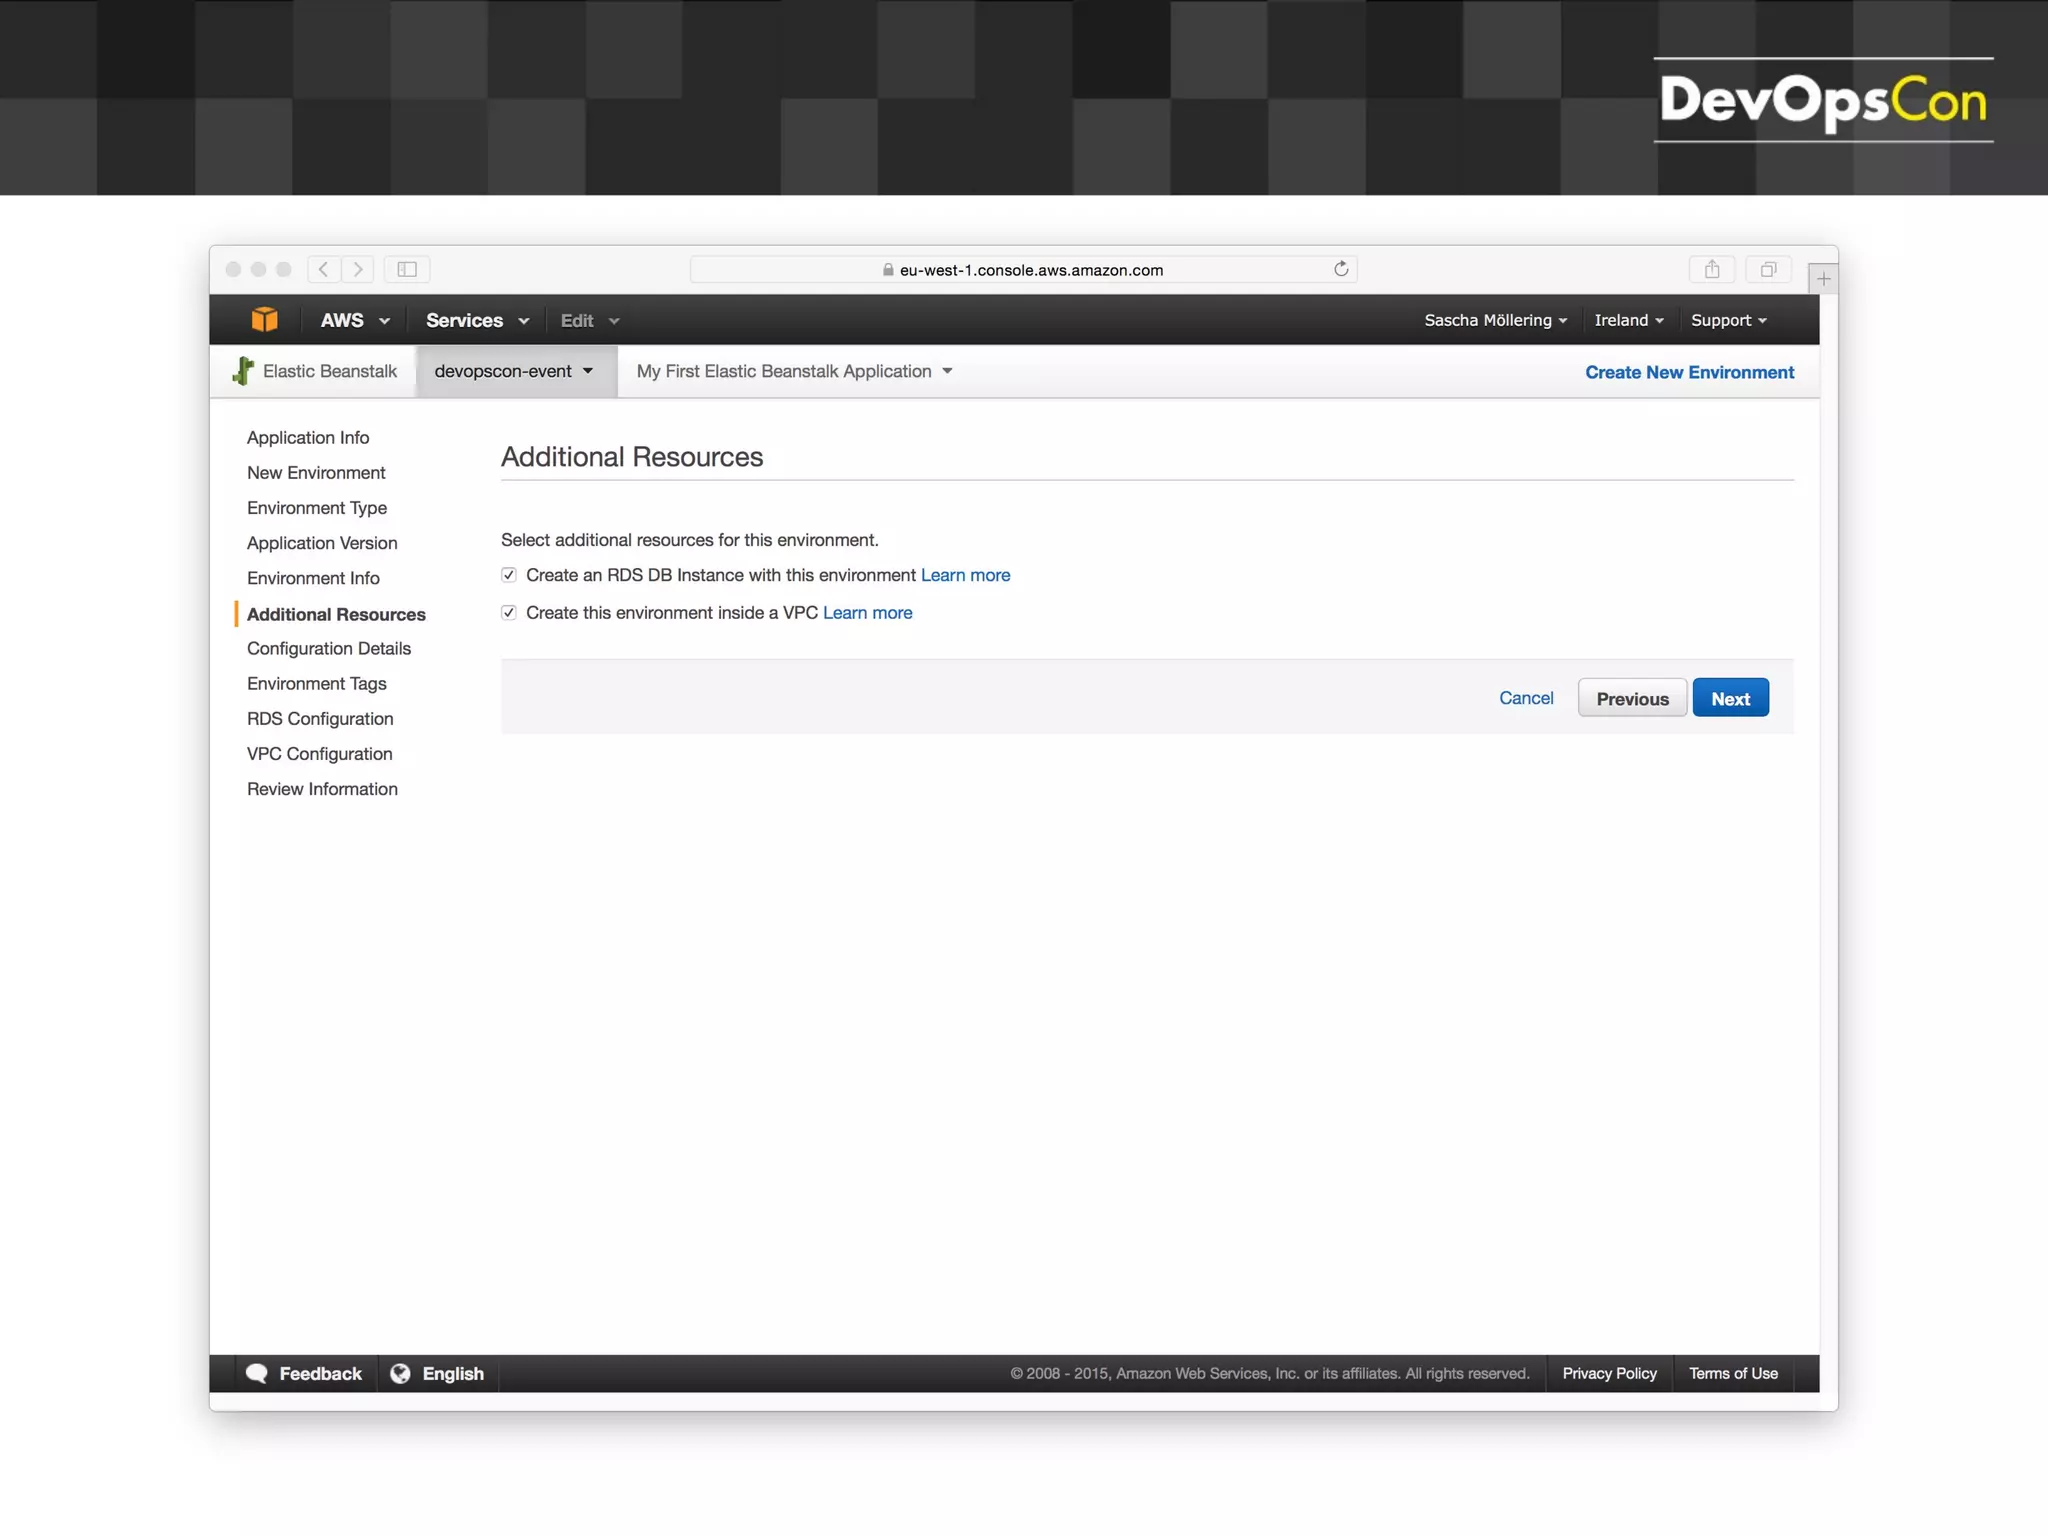This screenshot has width=2048, height=1536.
Task: Reload the page with refresh icon
Action: 1341,269
